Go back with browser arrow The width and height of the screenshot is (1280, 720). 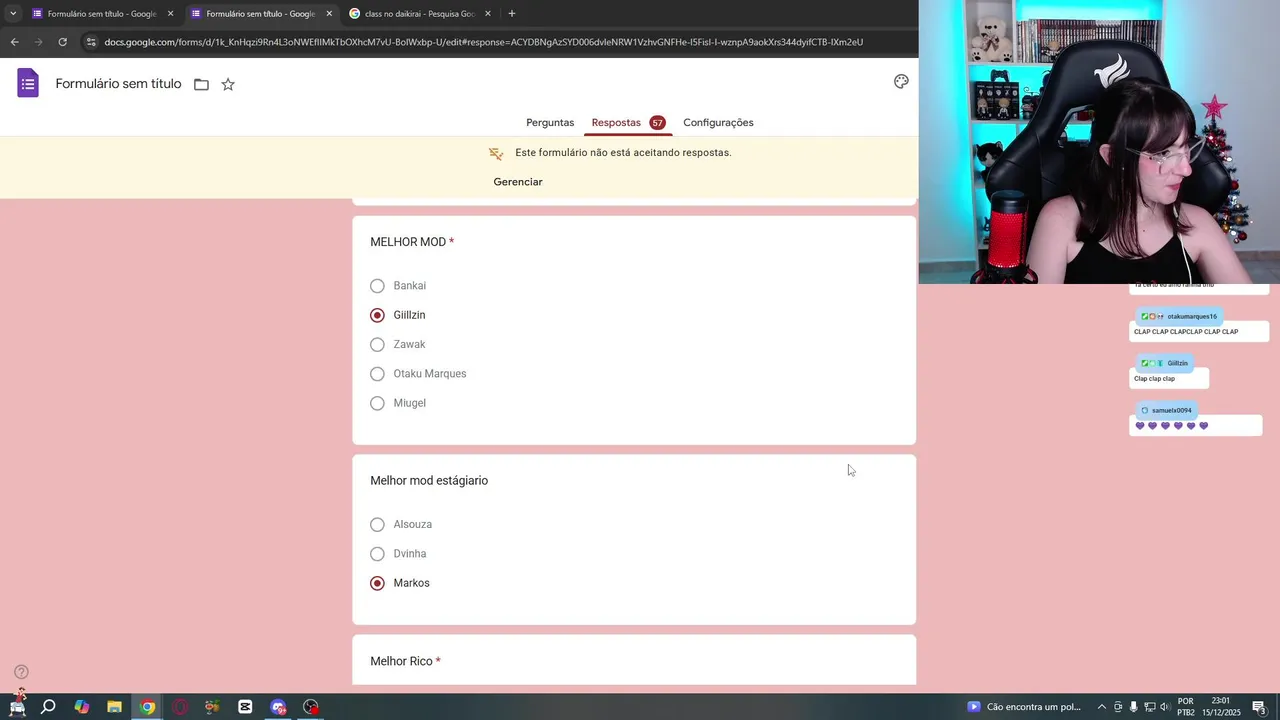click(x=14, y=42)
